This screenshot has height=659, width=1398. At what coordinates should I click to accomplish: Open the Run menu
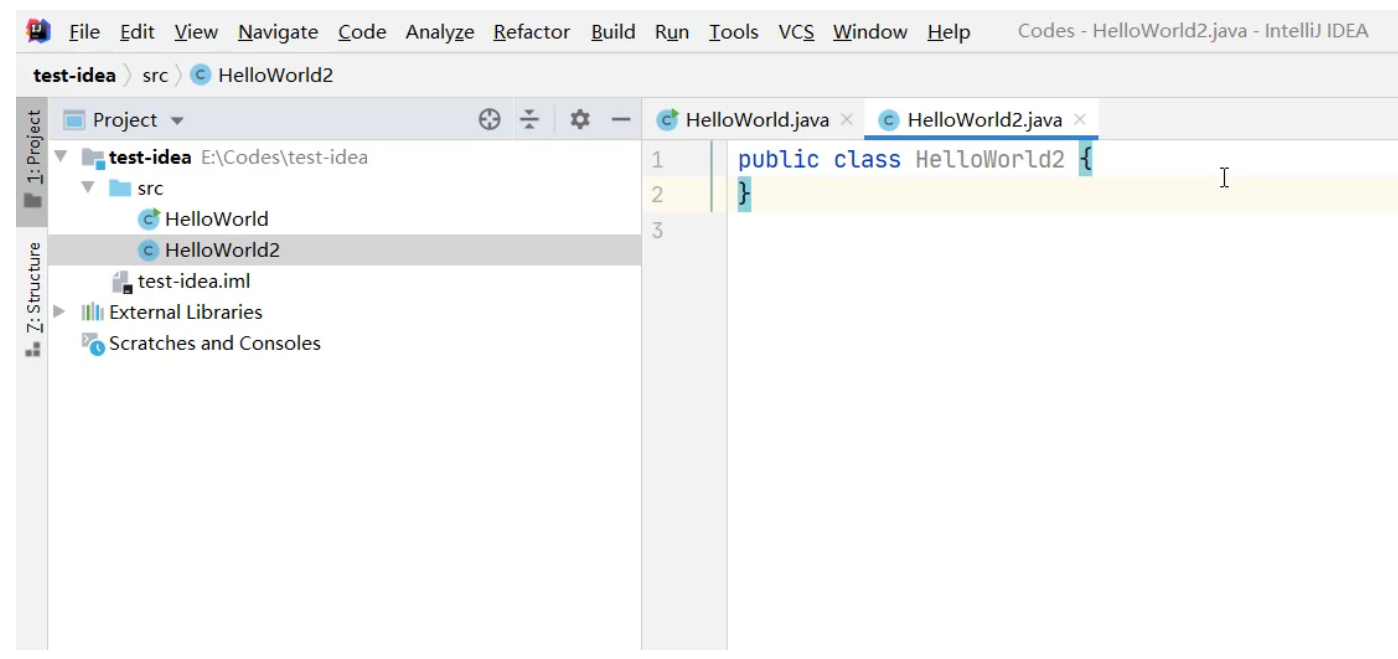pyautogui.click(x=672, y=32)
